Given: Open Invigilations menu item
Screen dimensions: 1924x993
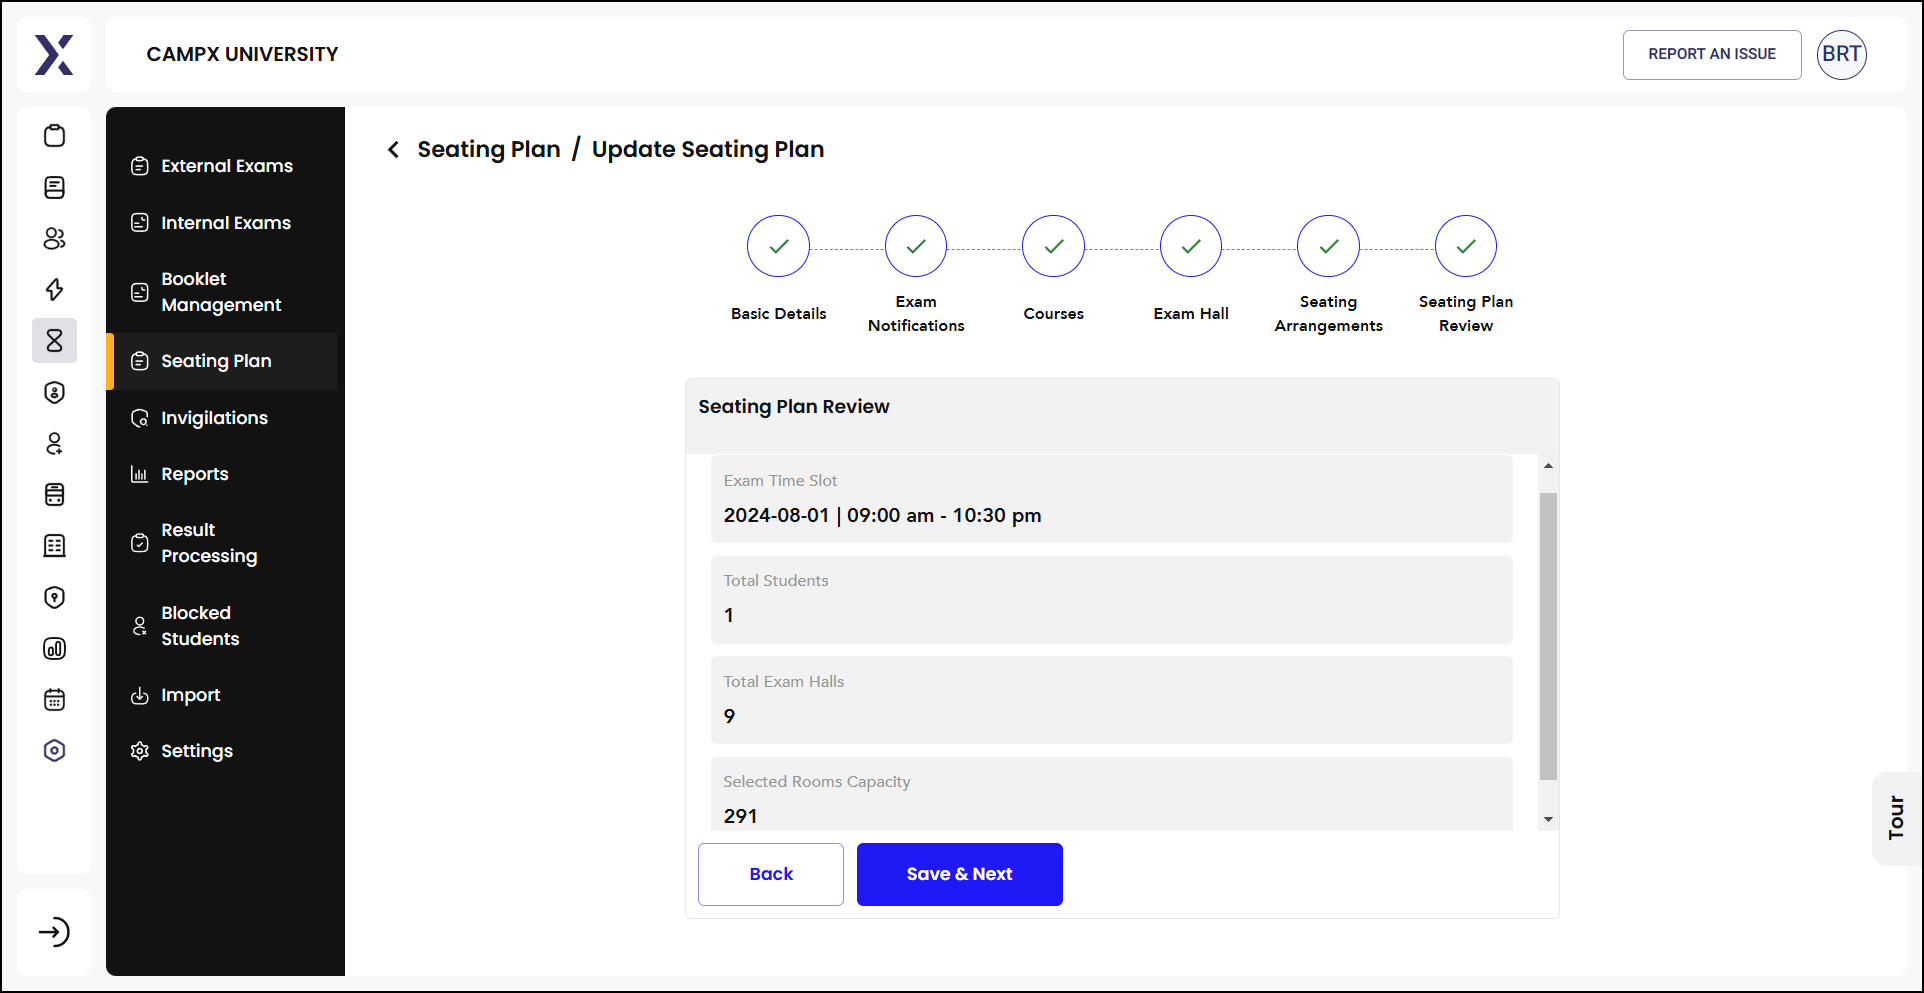Looking at the screenshot, I should click(x=222, y=418).
